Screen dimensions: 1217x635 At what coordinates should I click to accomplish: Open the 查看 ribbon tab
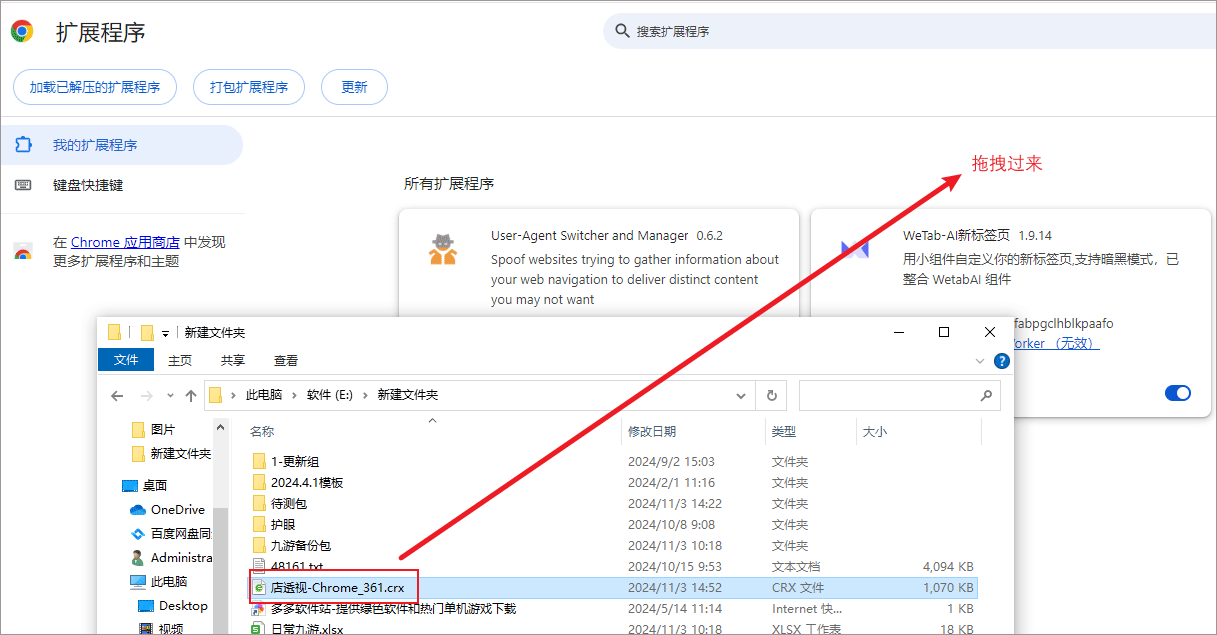tap(286, 360)
